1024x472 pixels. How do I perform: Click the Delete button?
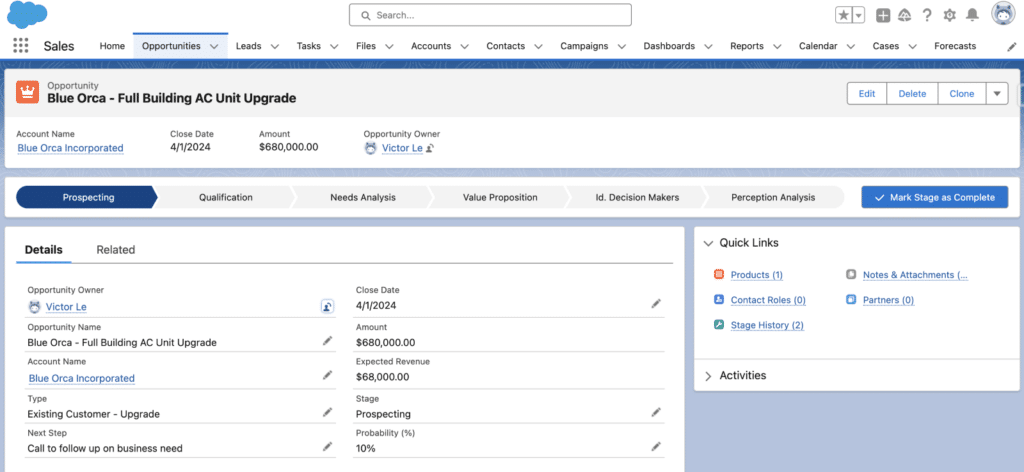912,93
